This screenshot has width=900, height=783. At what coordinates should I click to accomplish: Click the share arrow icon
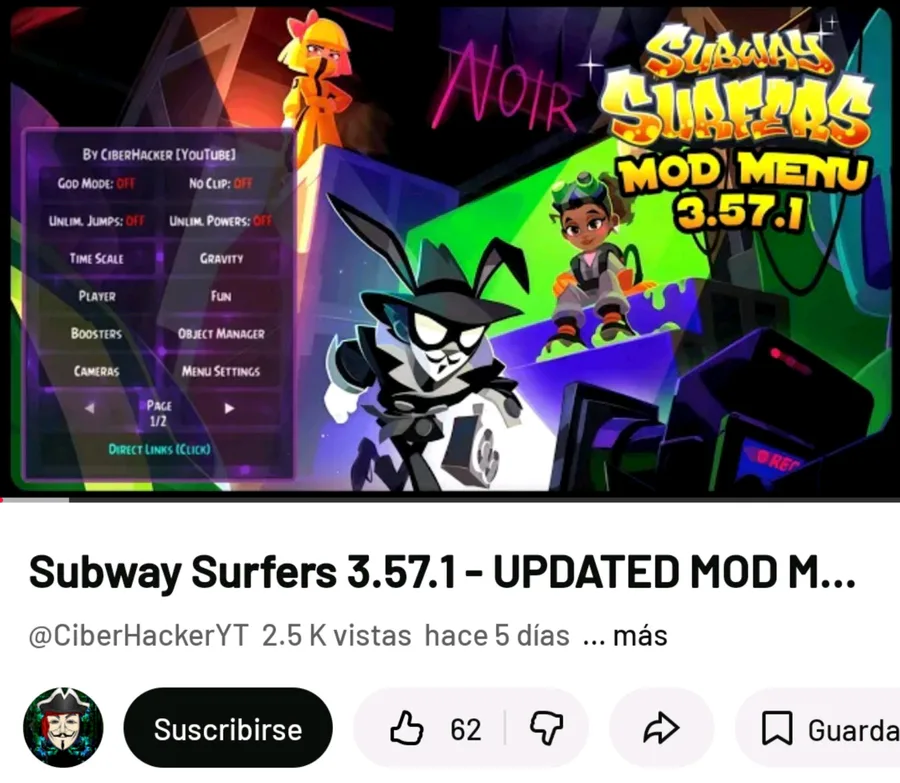[x=661, y=728]
